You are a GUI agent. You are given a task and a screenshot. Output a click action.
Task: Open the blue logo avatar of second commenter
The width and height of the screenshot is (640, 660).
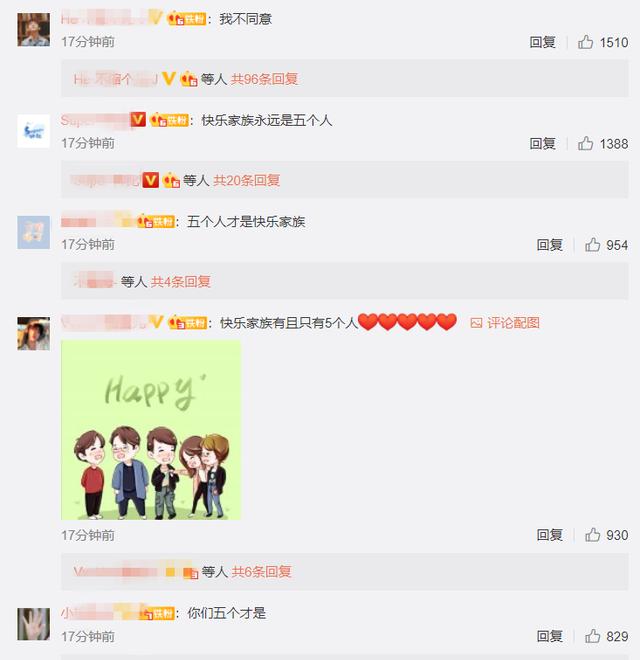pyautogui.click(x=34, y=131)
